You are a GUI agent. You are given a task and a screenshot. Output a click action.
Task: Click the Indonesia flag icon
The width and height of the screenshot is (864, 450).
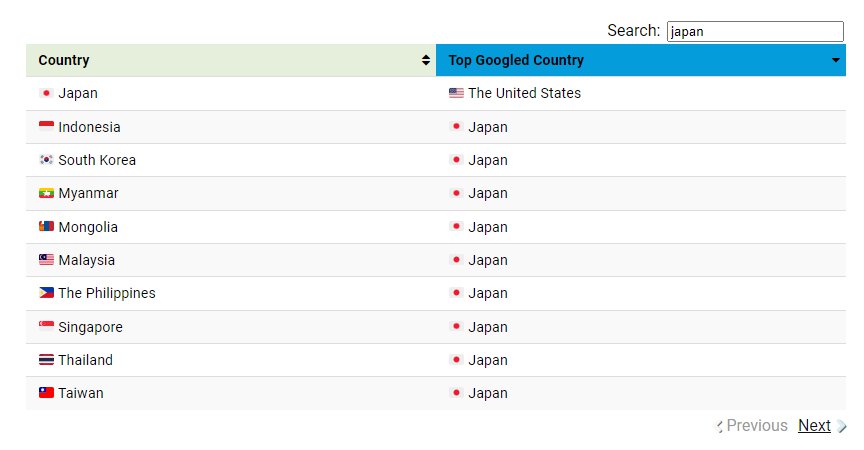46,127
